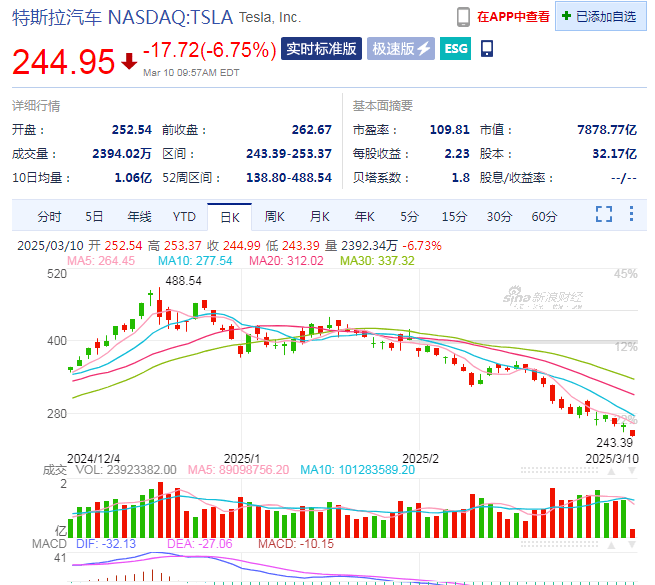This screenshot has width=655, height=585.
Task: Click the 区间 value 243.39-253.37
Action: point(289,154)
